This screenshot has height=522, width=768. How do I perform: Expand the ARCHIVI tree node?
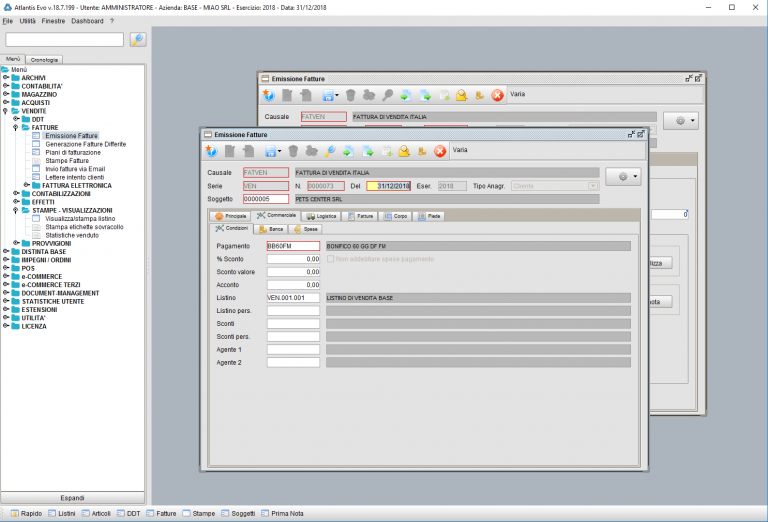coord(5,77)
